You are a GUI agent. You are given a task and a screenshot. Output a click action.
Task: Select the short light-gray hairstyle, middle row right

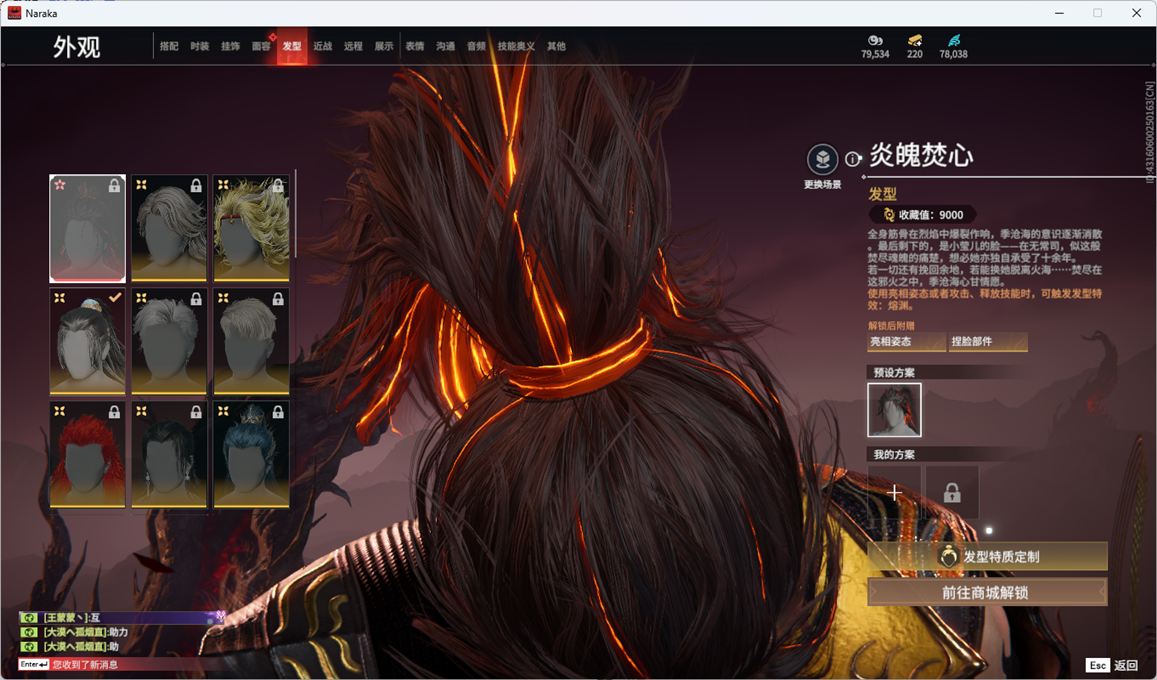pyautogui.click(x=251, y=341)
